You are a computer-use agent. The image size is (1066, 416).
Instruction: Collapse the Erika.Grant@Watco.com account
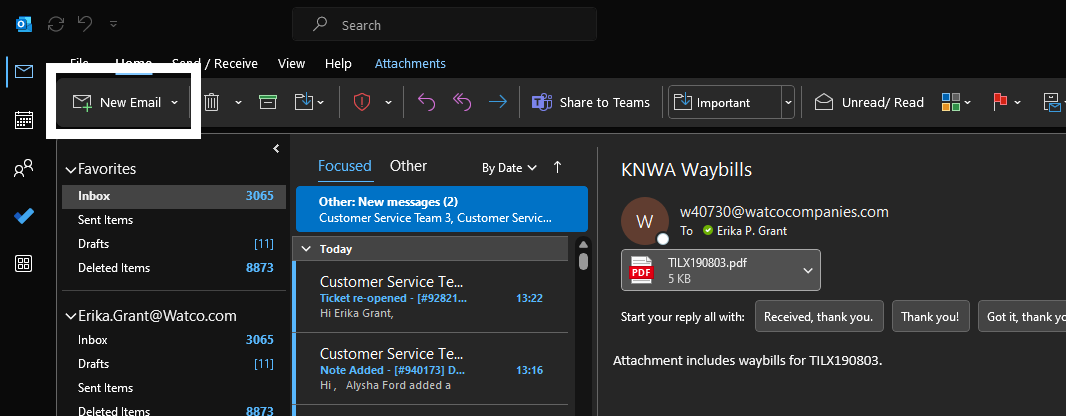[x=70, y=316]
